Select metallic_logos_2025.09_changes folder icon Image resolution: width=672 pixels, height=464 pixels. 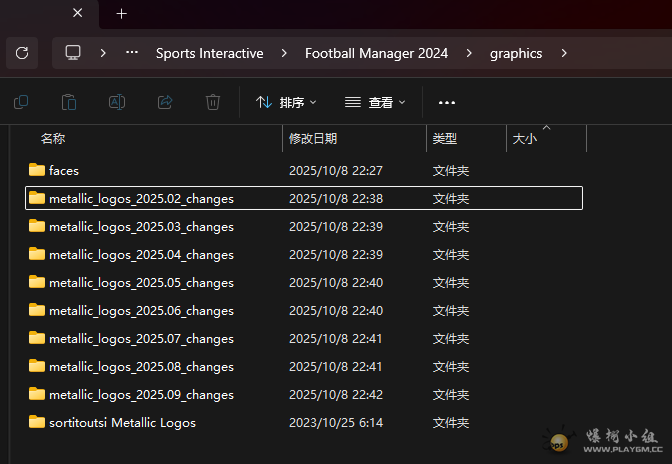click(x=37, y=394)
